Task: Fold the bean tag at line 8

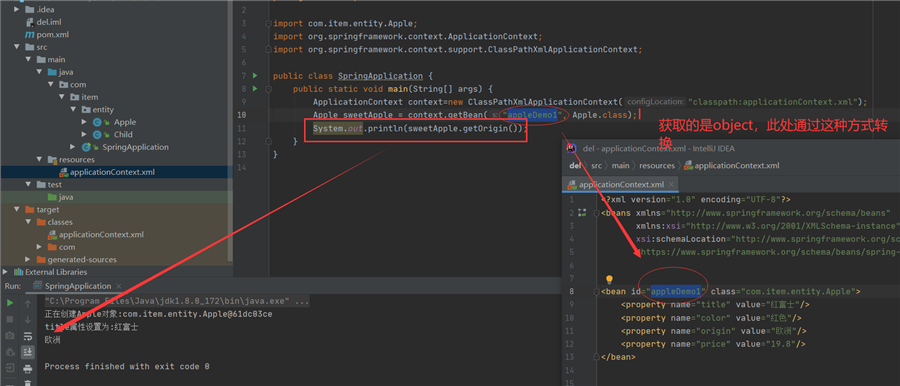Action: (x=596, y=292)
